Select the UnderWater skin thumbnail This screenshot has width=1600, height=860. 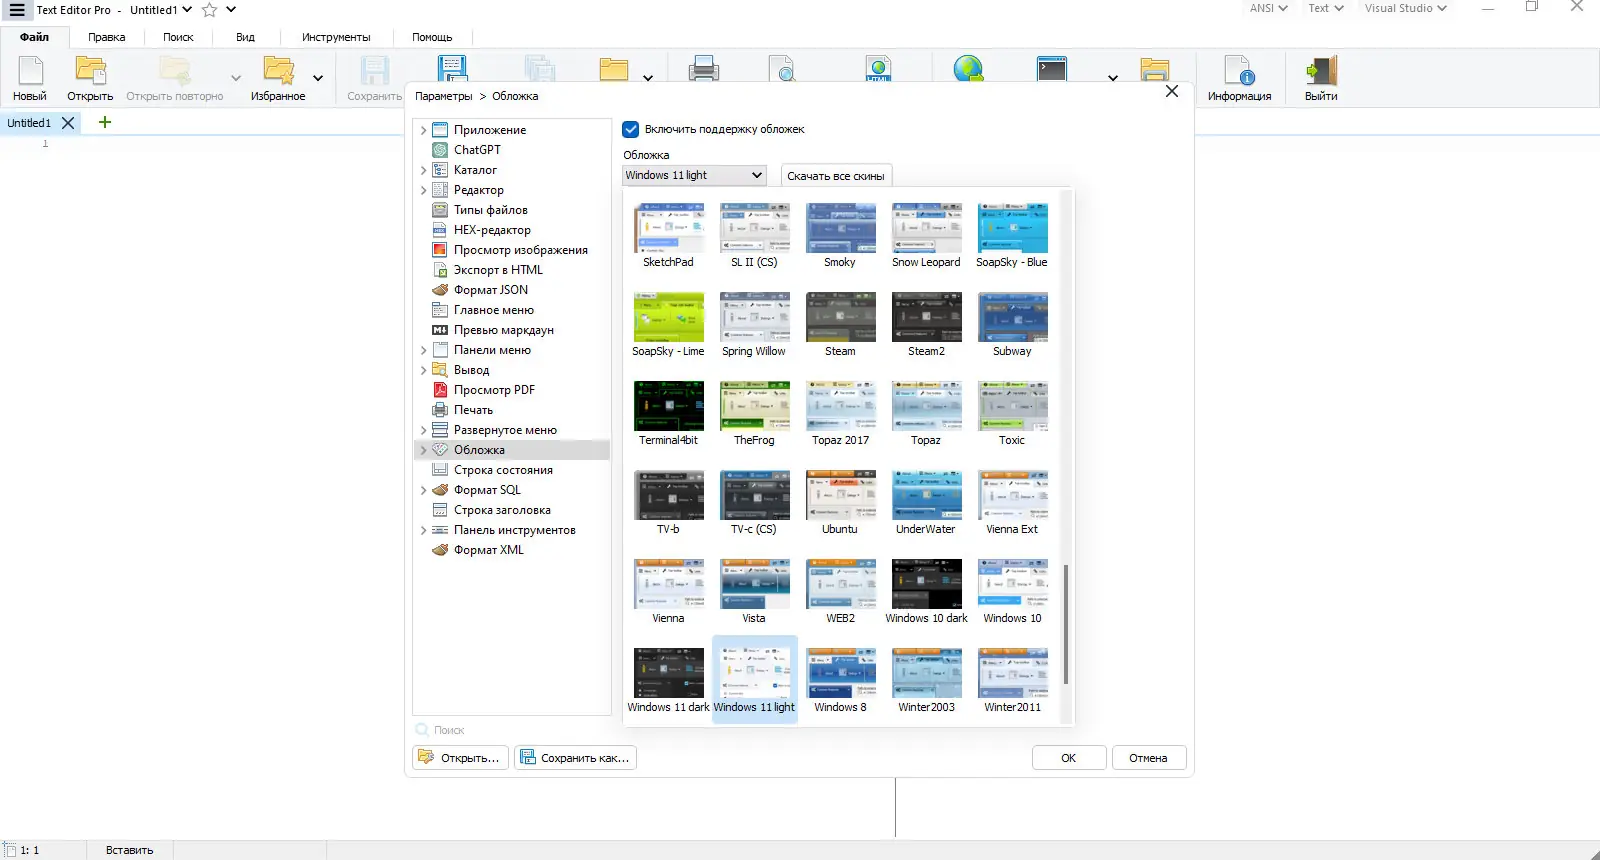(926, 502)
